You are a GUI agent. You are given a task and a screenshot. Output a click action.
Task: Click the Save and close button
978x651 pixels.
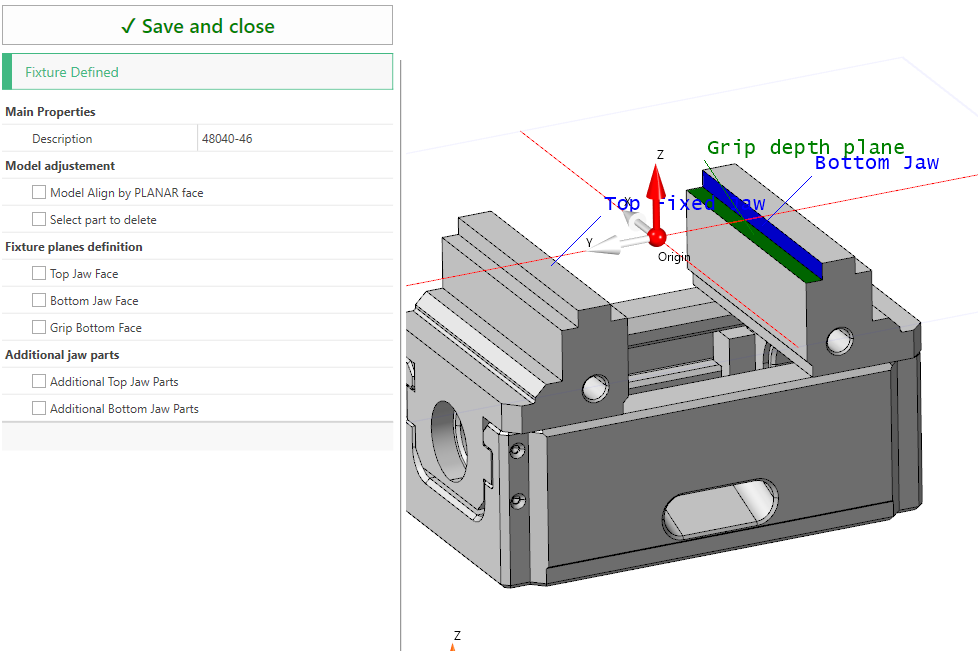click(x=197, y=26)
